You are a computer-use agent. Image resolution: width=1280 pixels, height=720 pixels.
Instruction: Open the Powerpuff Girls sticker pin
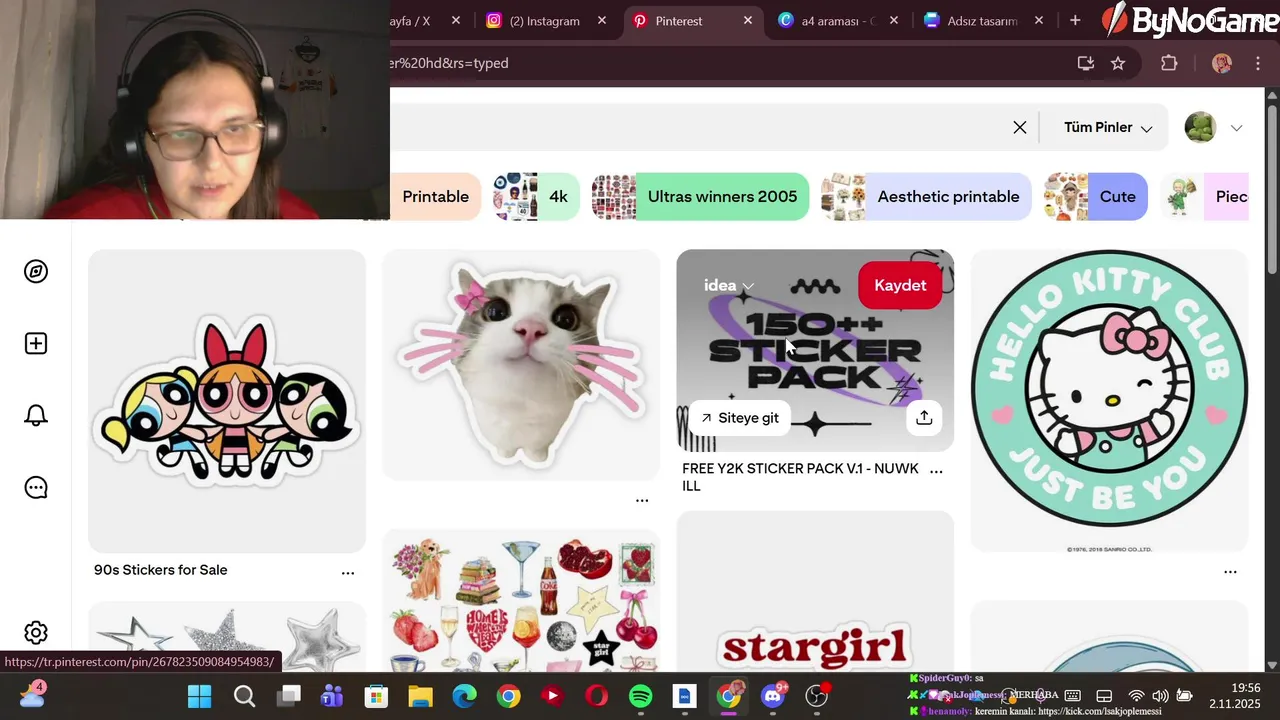point(227,400)
